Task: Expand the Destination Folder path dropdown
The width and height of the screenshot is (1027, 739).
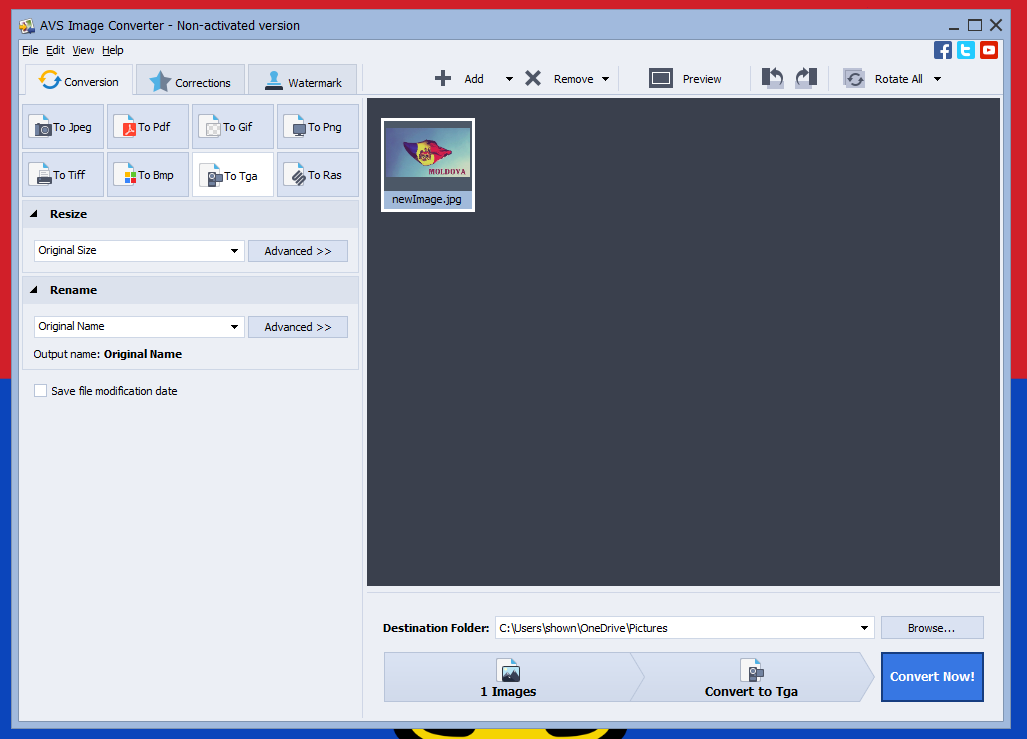Action: 864,628
